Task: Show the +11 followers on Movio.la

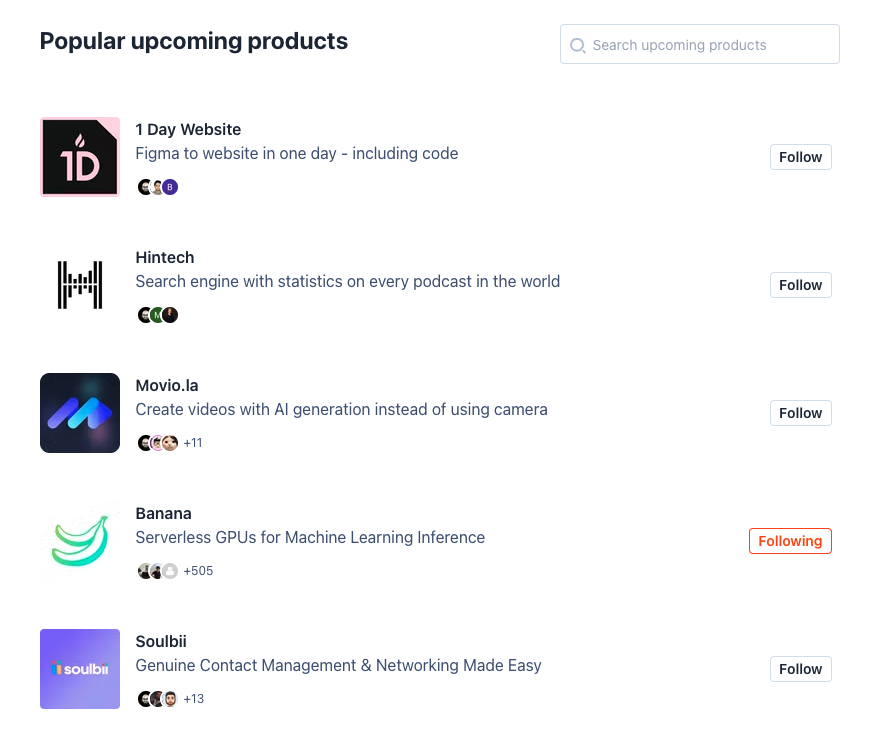Action: point(193,443)
